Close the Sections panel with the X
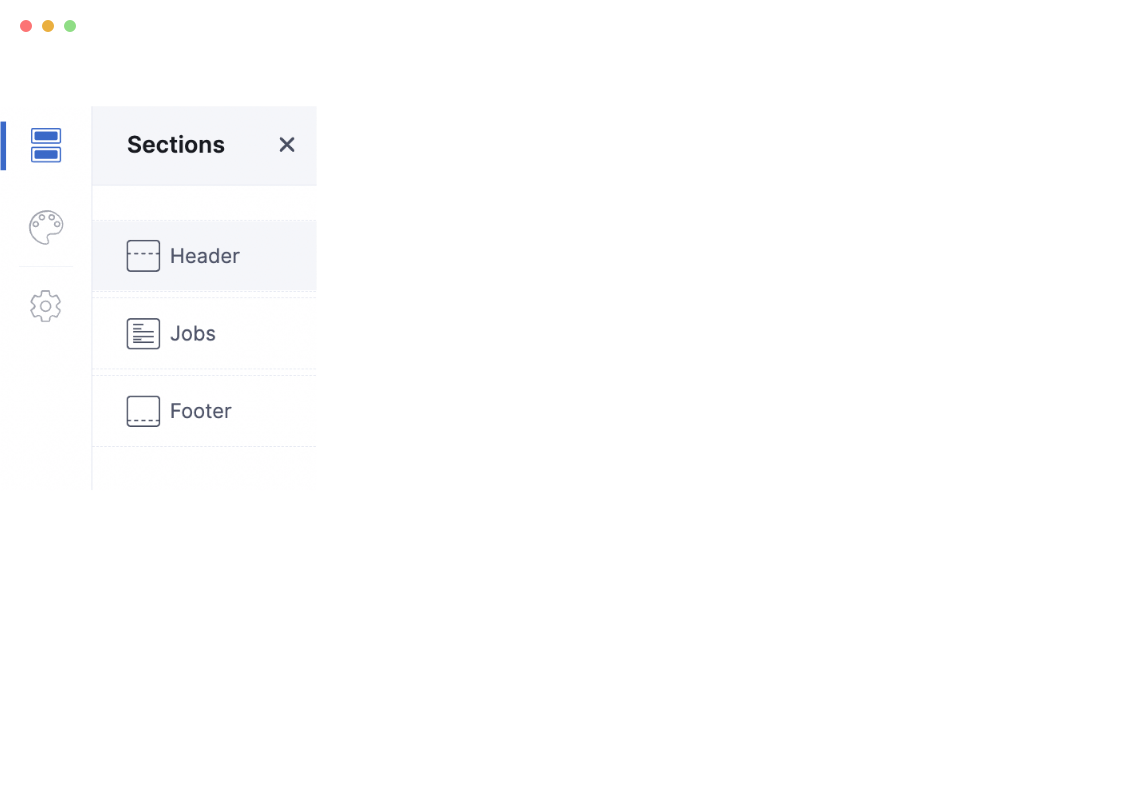The width and height of the screenshot is (1130, 812). (x=287, y=145)
